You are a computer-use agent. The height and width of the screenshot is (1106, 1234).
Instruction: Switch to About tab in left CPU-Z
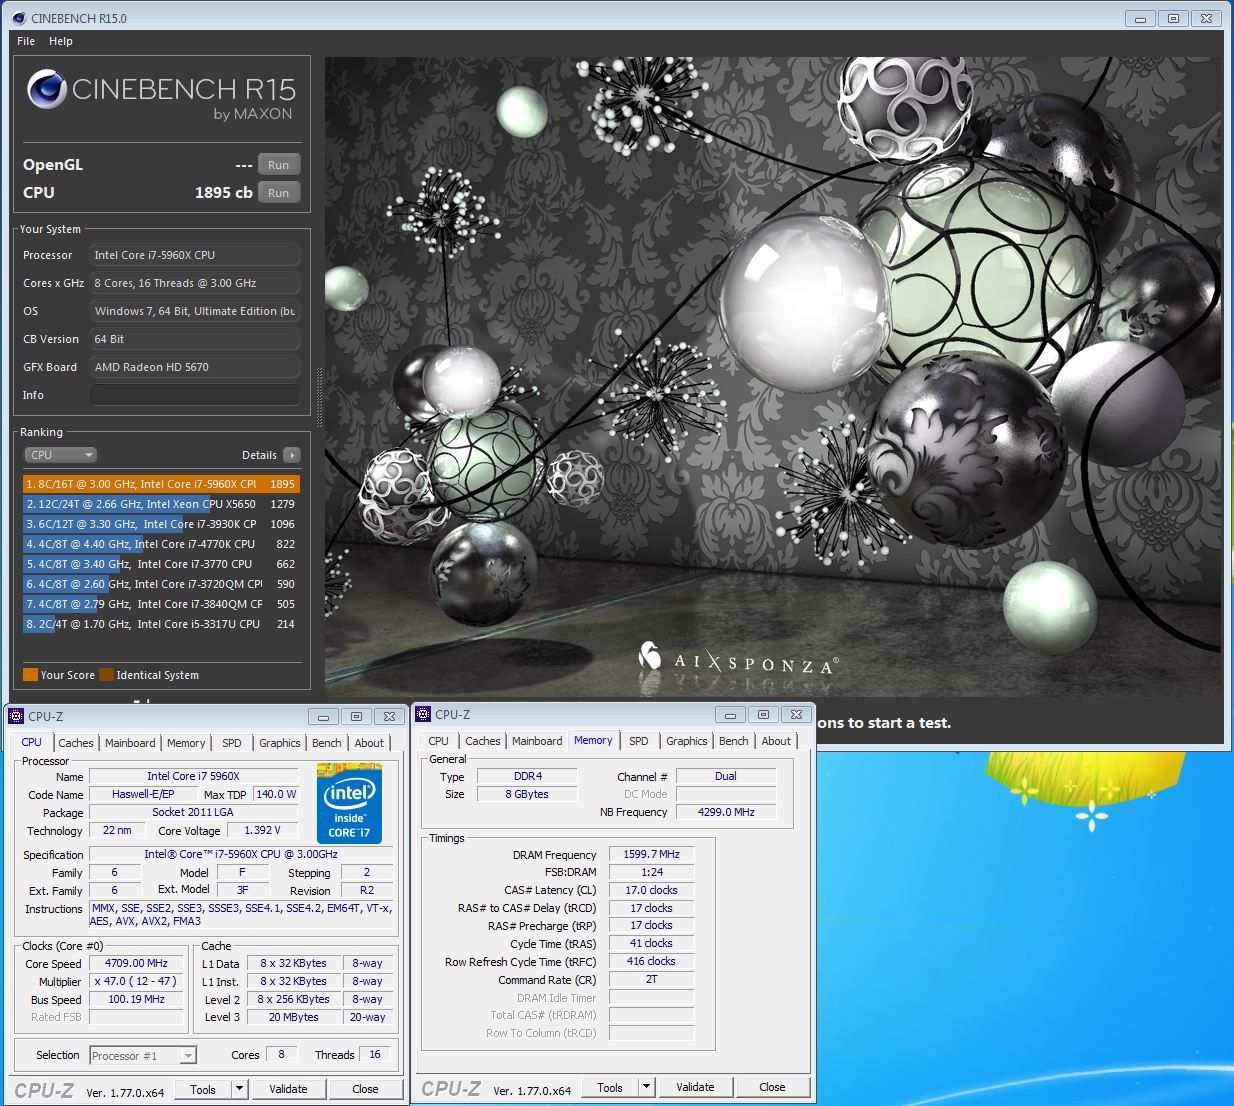click(369, 743)
